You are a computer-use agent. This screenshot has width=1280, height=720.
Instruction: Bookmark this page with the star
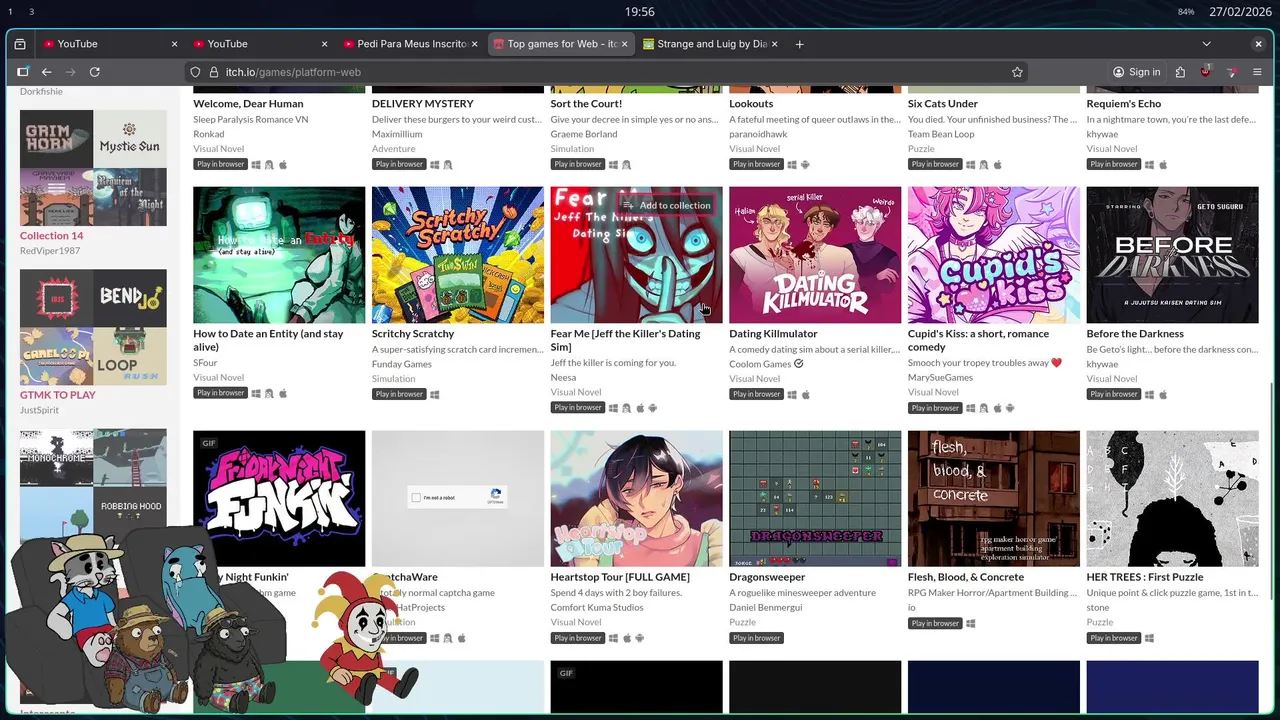[1017, 72]
